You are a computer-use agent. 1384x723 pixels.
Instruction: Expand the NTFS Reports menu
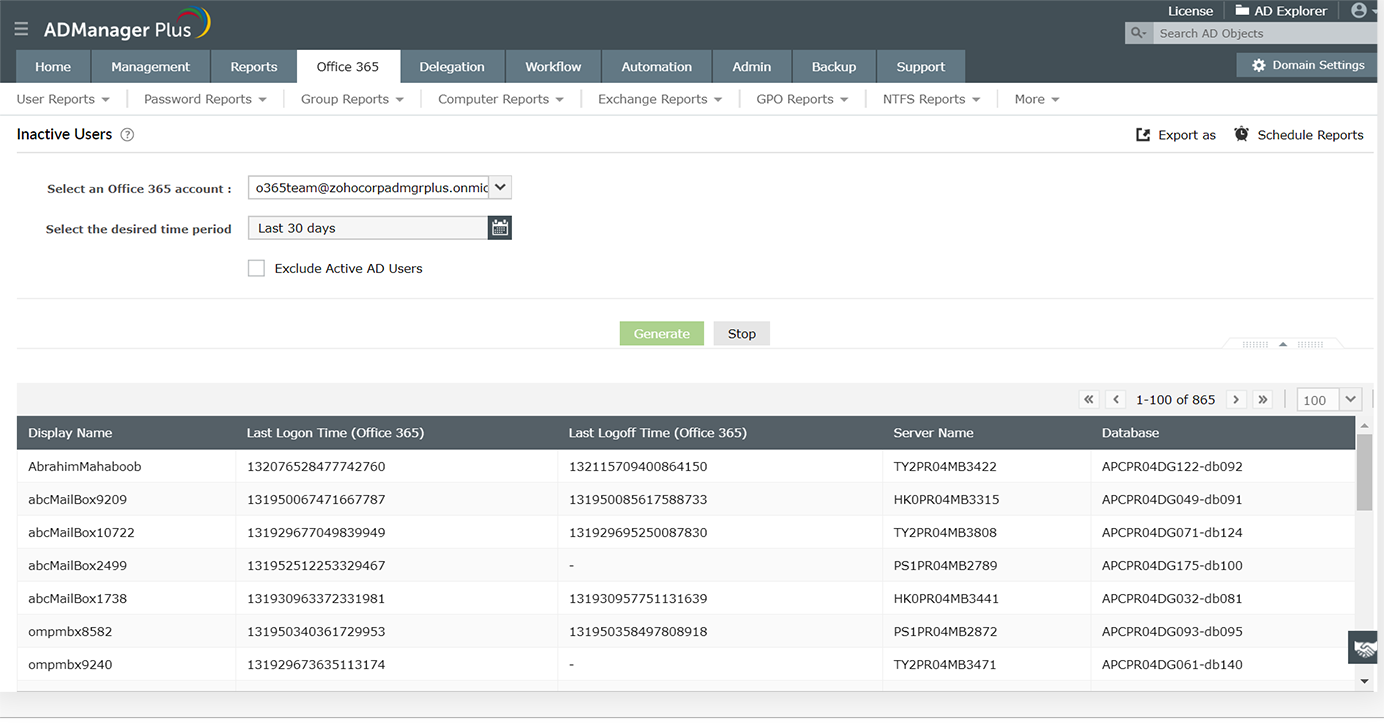pos(931,99)
